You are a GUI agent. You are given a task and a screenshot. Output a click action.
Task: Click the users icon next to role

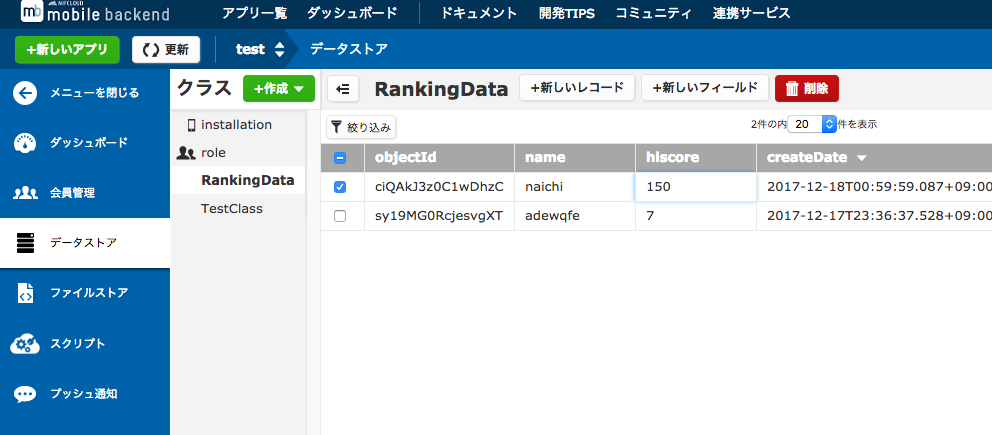[x=186, y=153]
